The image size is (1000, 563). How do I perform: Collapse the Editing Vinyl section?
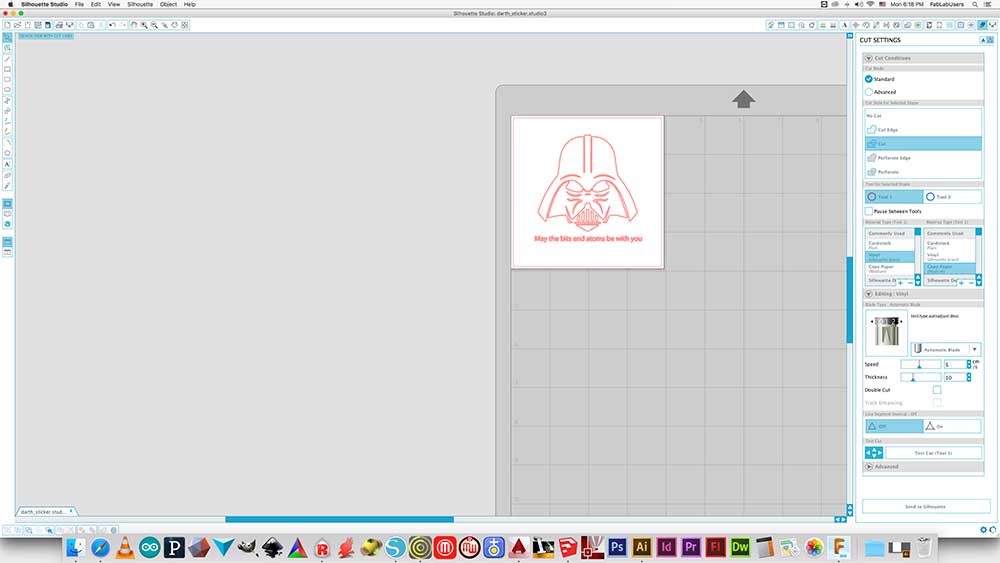869,294
